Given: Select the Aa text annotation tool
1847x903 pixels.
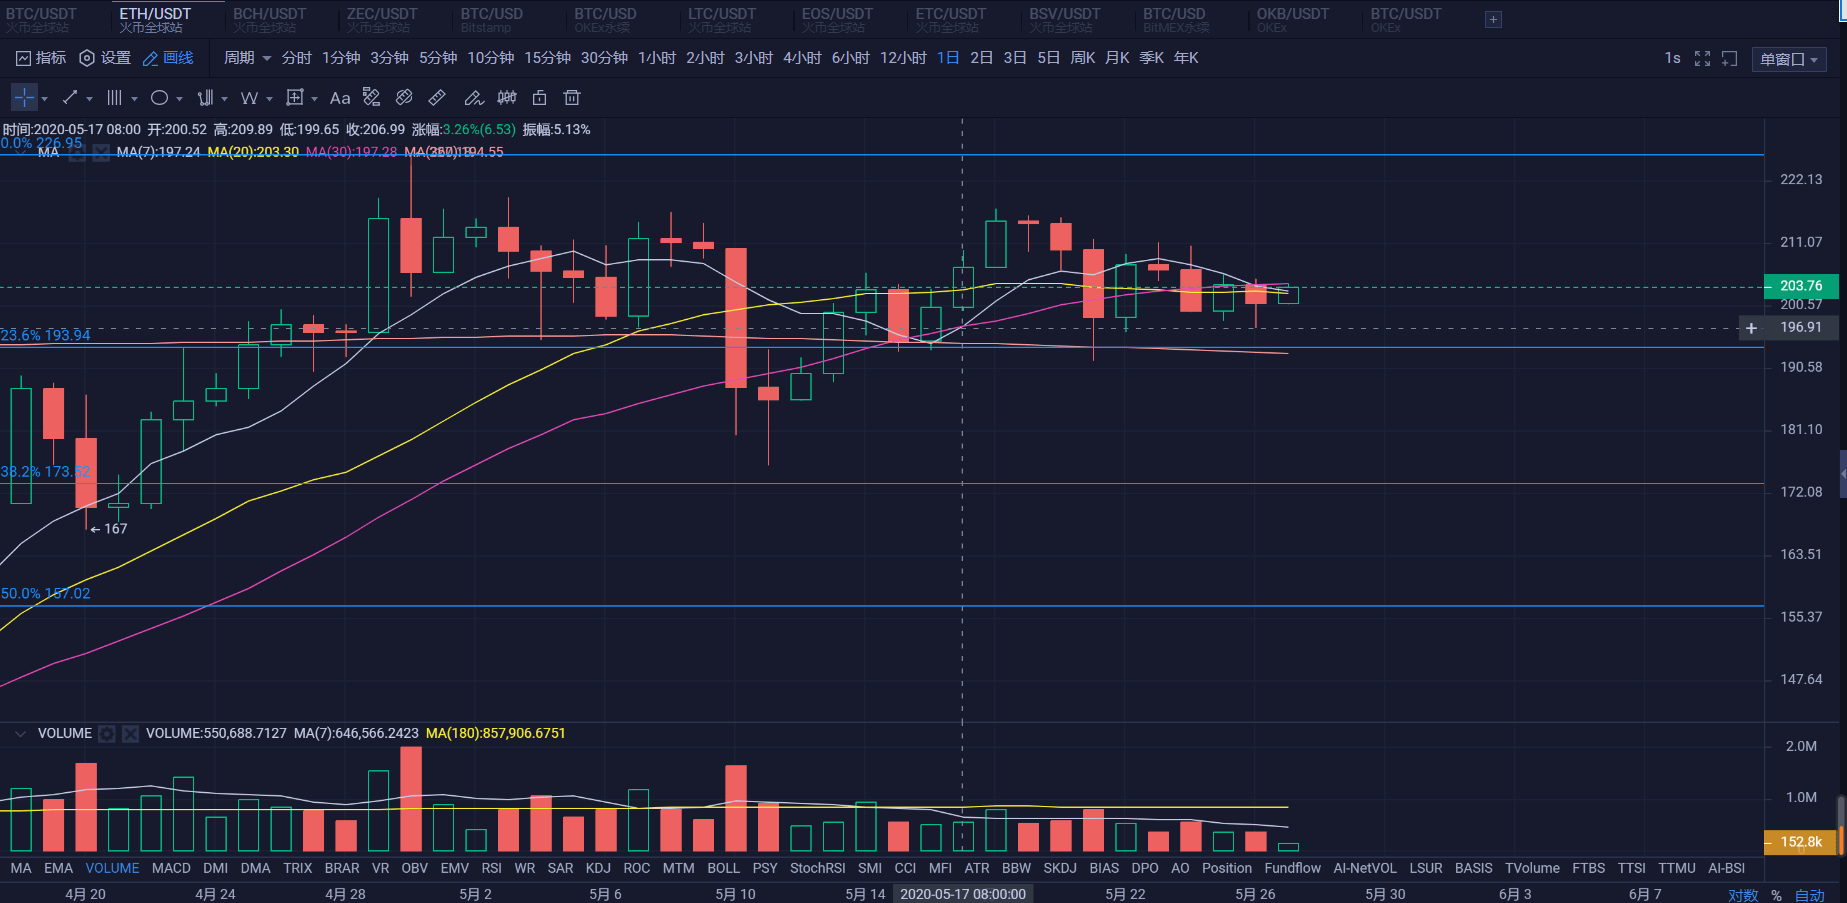Looking at the screenshot, I should (340, 97).
